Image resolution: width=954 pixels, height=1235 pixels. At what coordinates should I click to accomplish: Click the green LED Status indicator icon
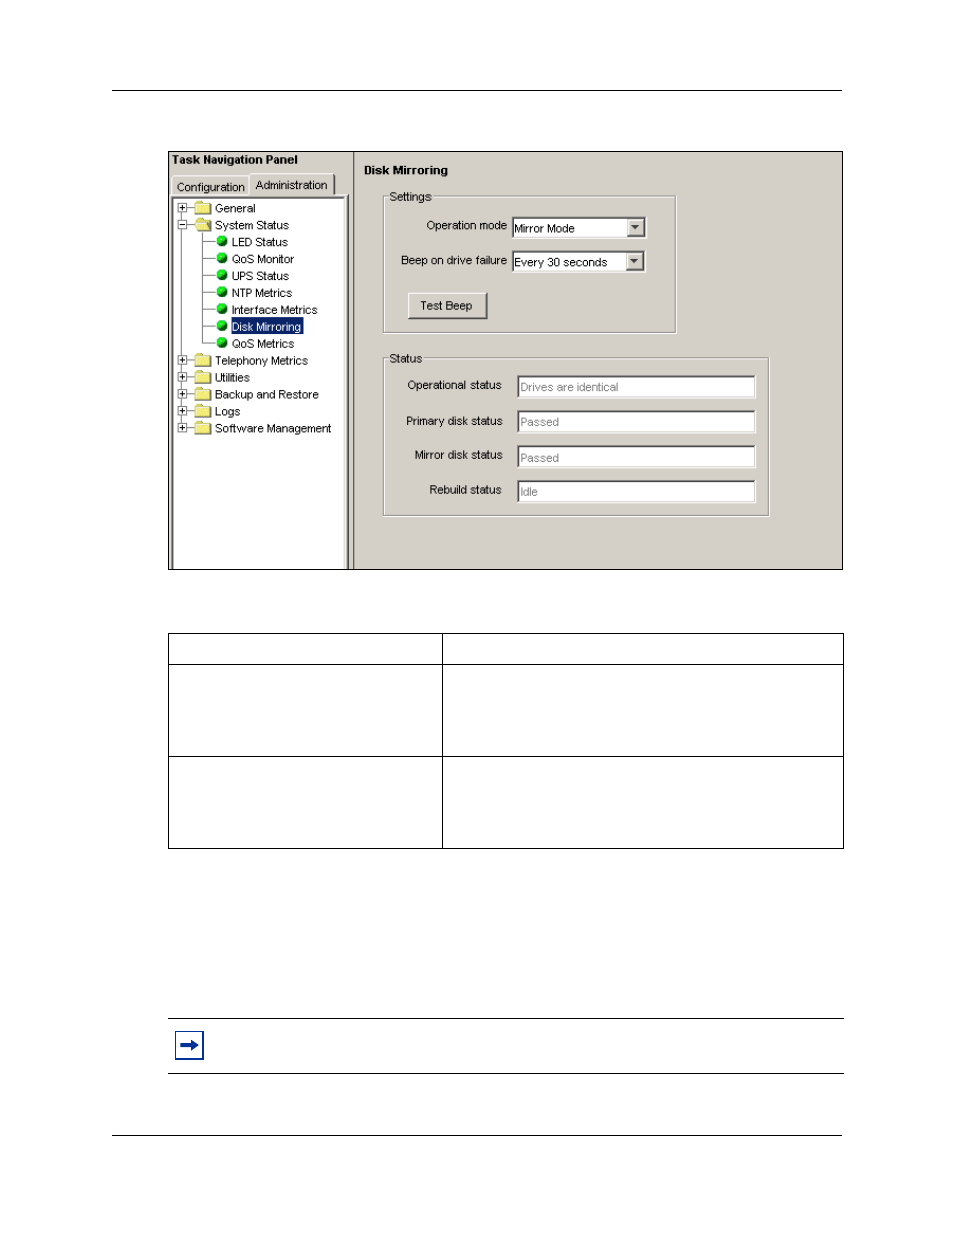tap(222, 241)
